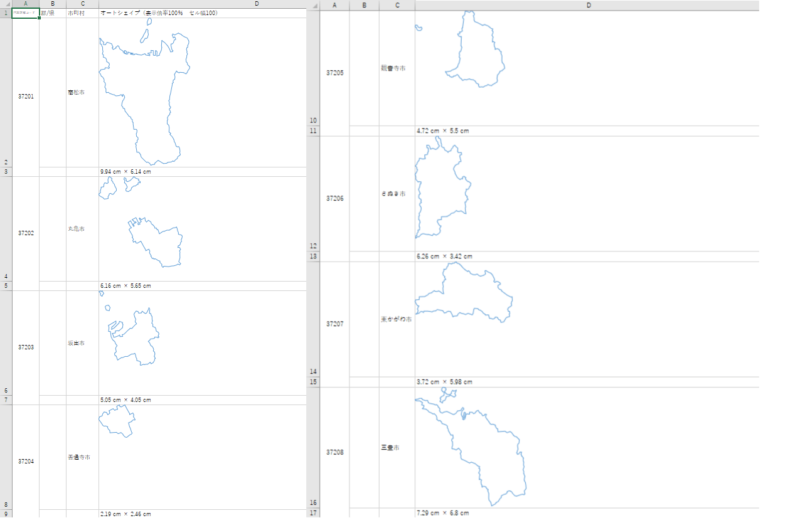Viewport: 800px width, 518px height.
Task: Click the large outline shape beside code 37208
Action: [x=470, y=447]
